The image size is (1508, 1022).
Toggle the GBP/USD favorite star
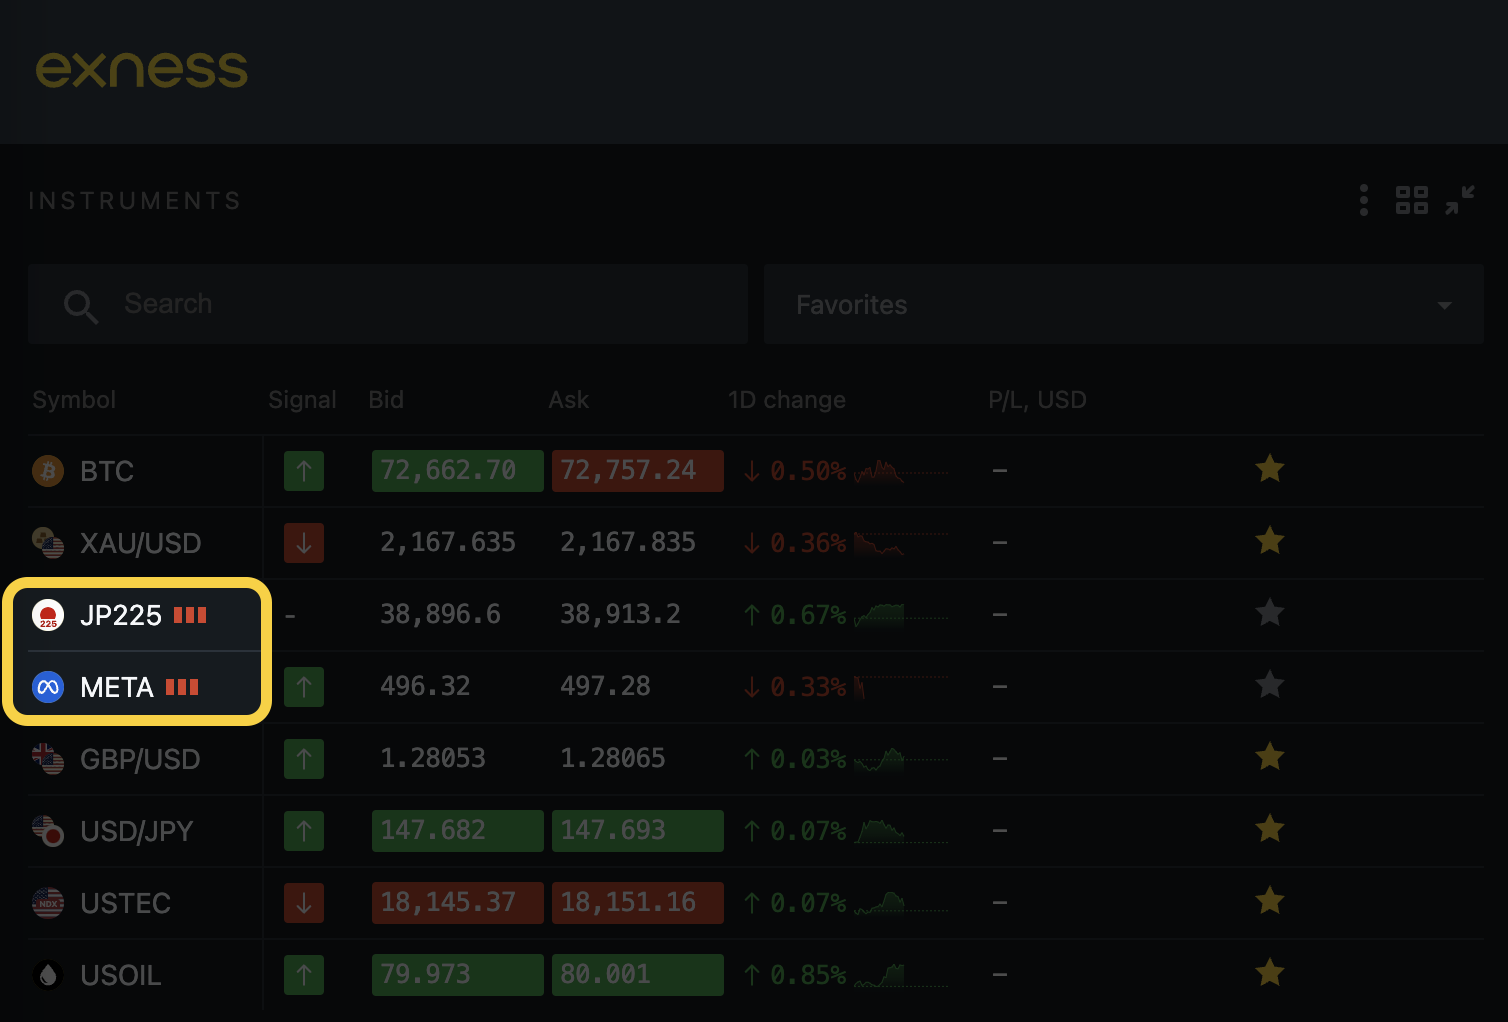coord(1270,756)
